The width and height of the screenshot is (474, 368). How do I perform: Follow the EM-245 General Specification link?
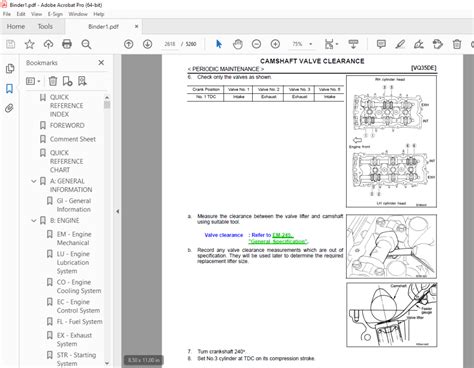click(x=278, y=238)
